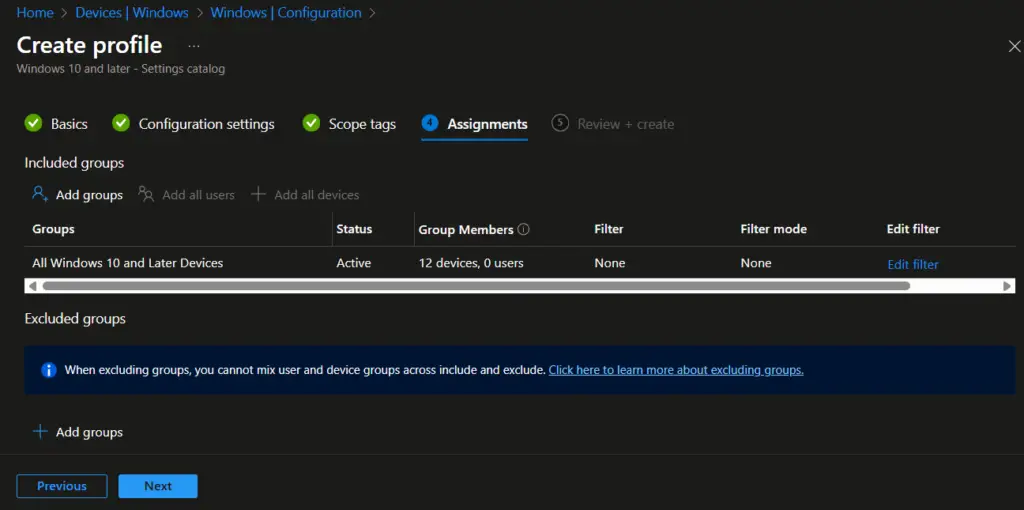
Task: Add groups under Excluded groups
Action: [x=78, y=432]
